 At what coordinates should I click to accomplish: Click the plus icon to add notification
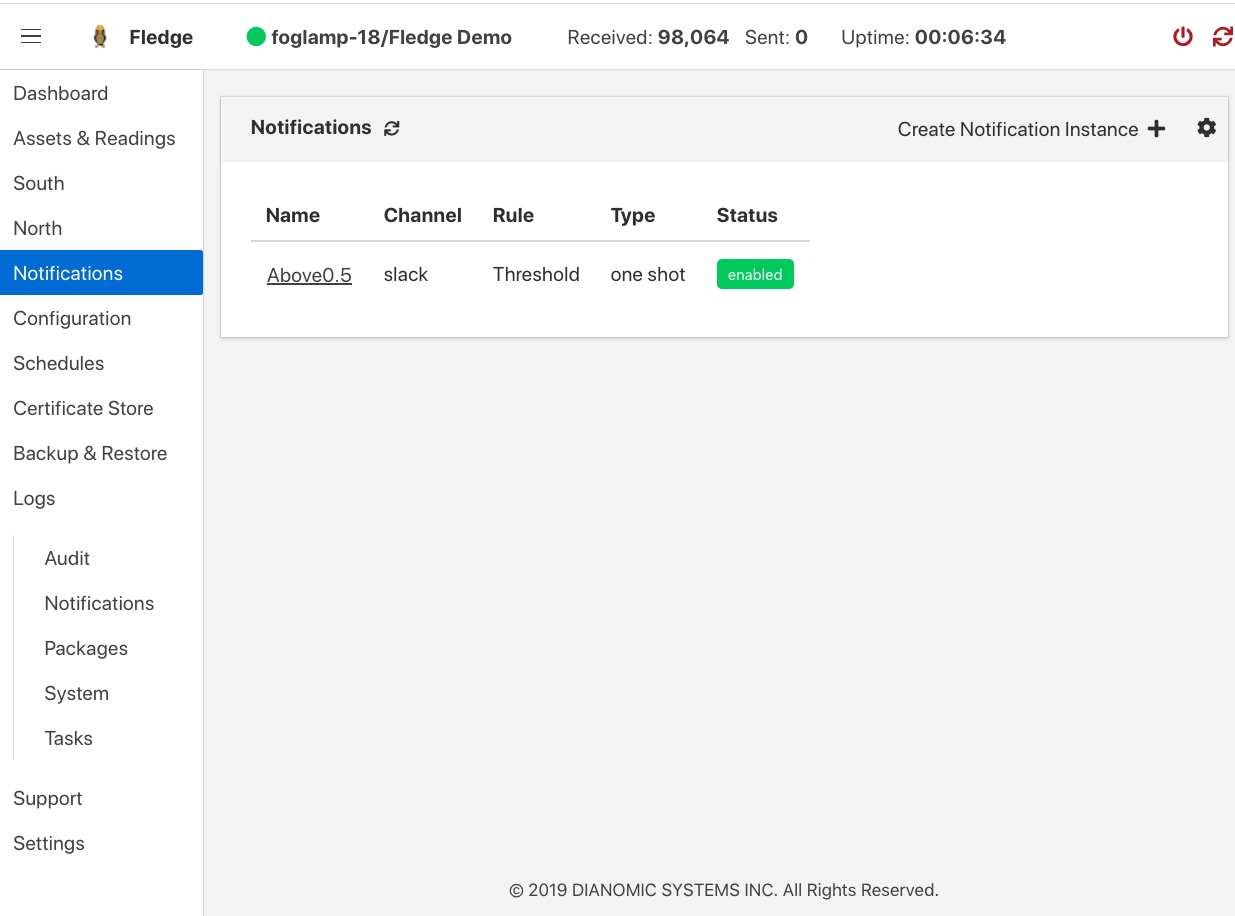click(x=1157, y=129)
